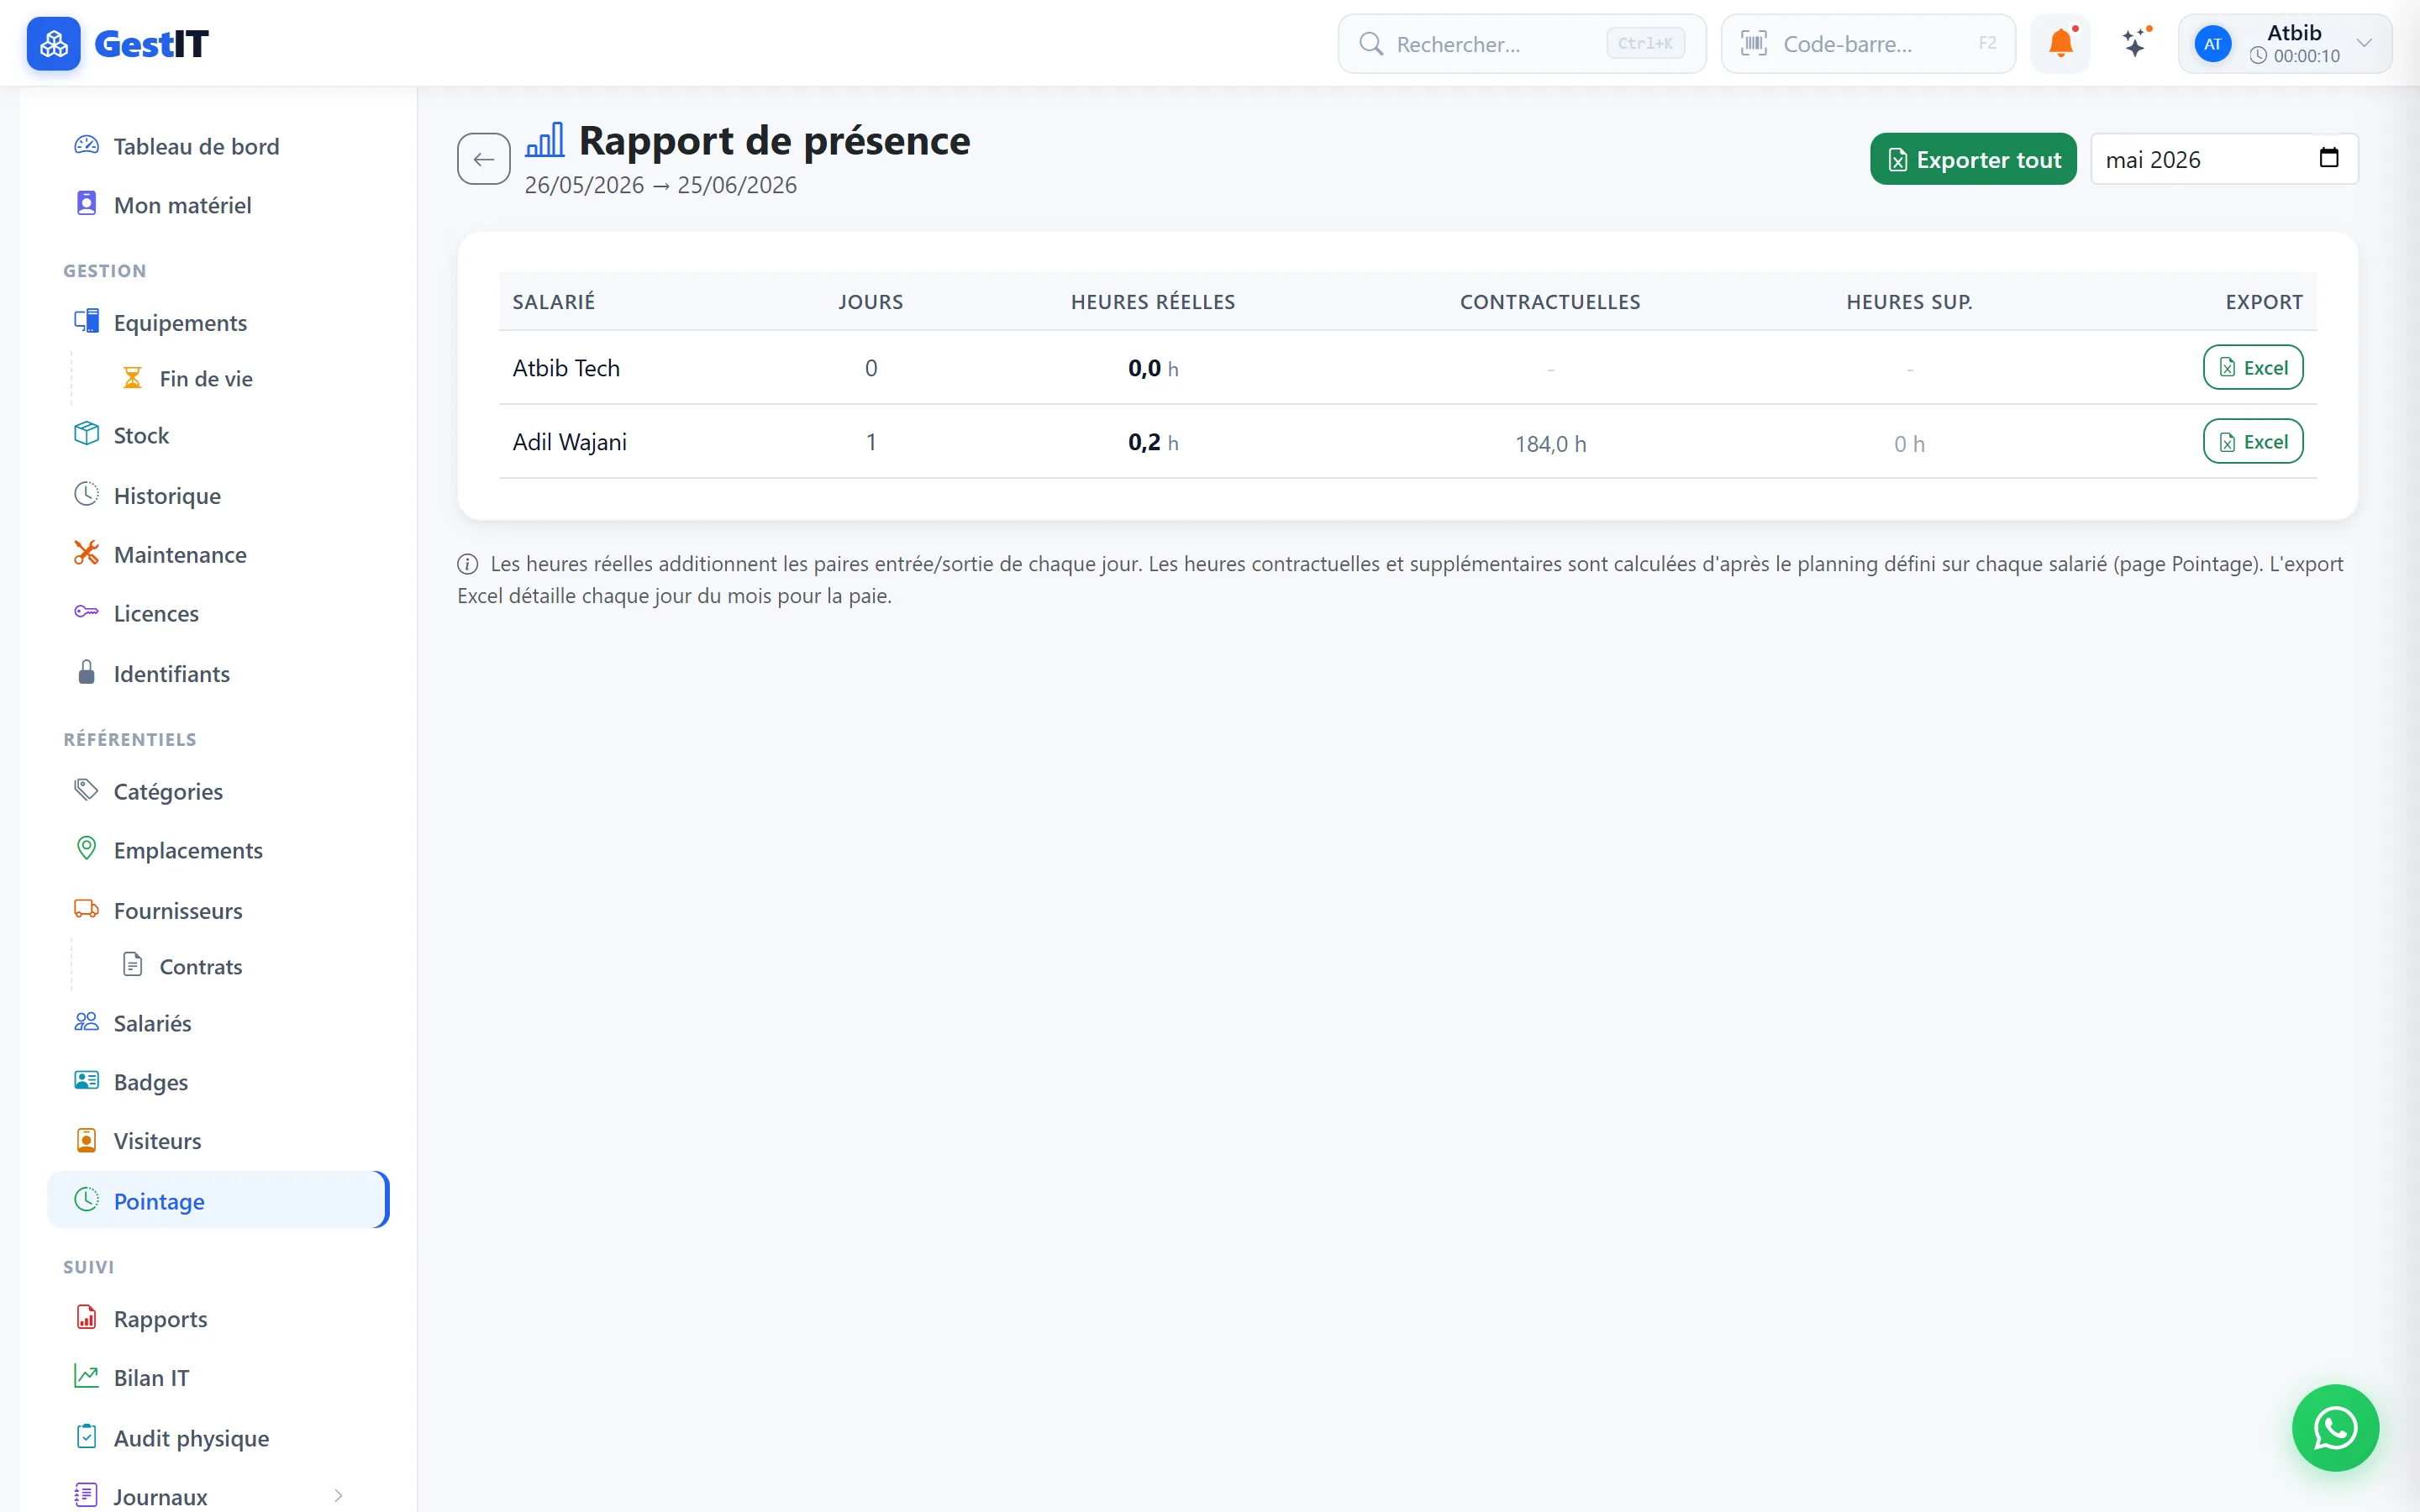This screenshot has height=1512, width=2420.
Task: Open Mon matériel page
Action: pos(218,205)
